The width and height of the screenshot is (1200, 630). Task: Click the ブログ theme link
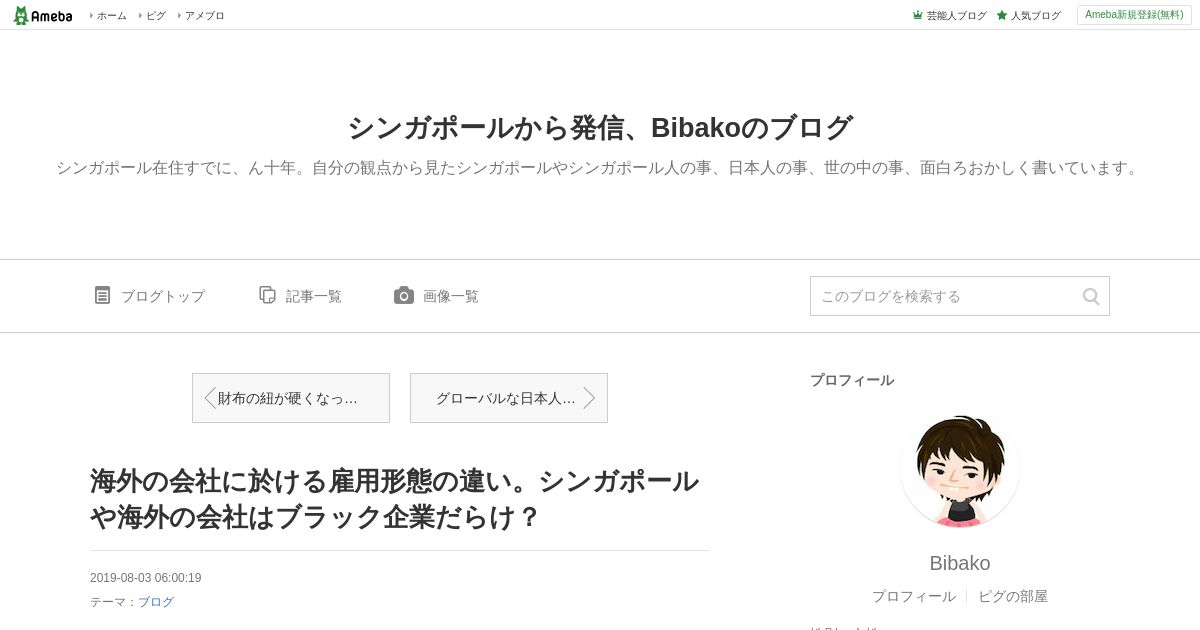(156, 602)
